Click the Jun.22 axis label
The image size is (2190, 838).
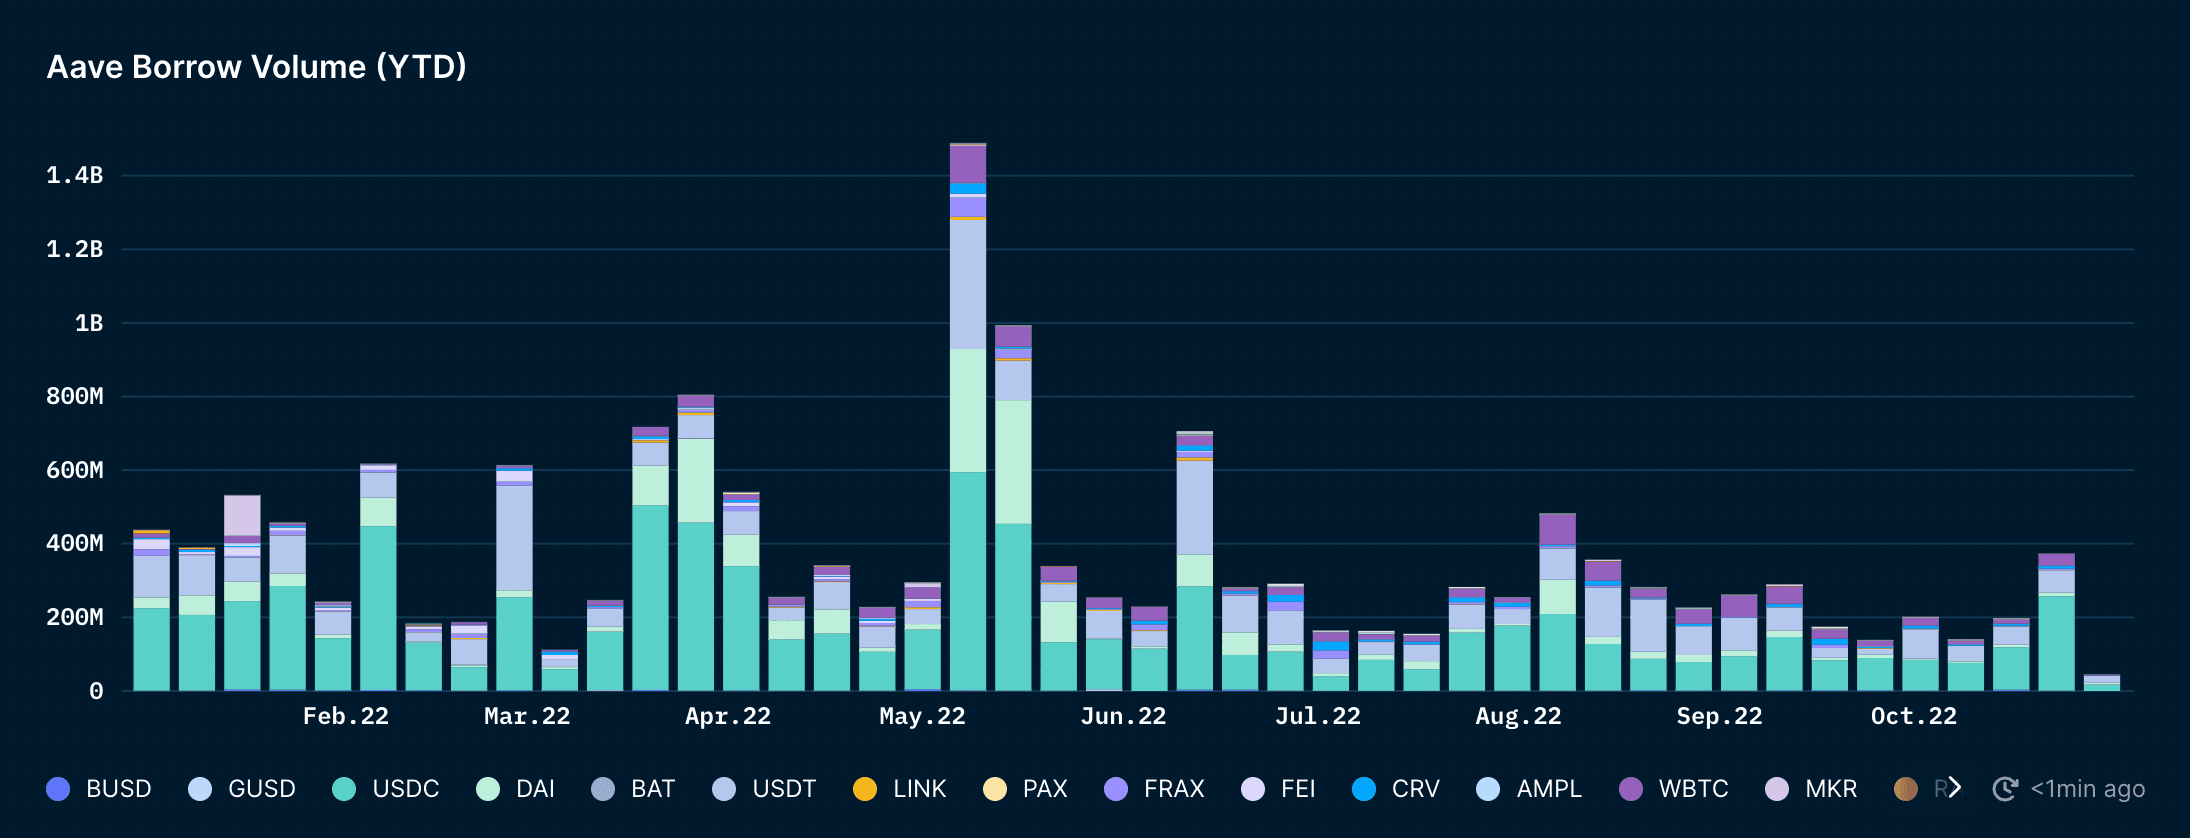click(x=1123, y=716)
